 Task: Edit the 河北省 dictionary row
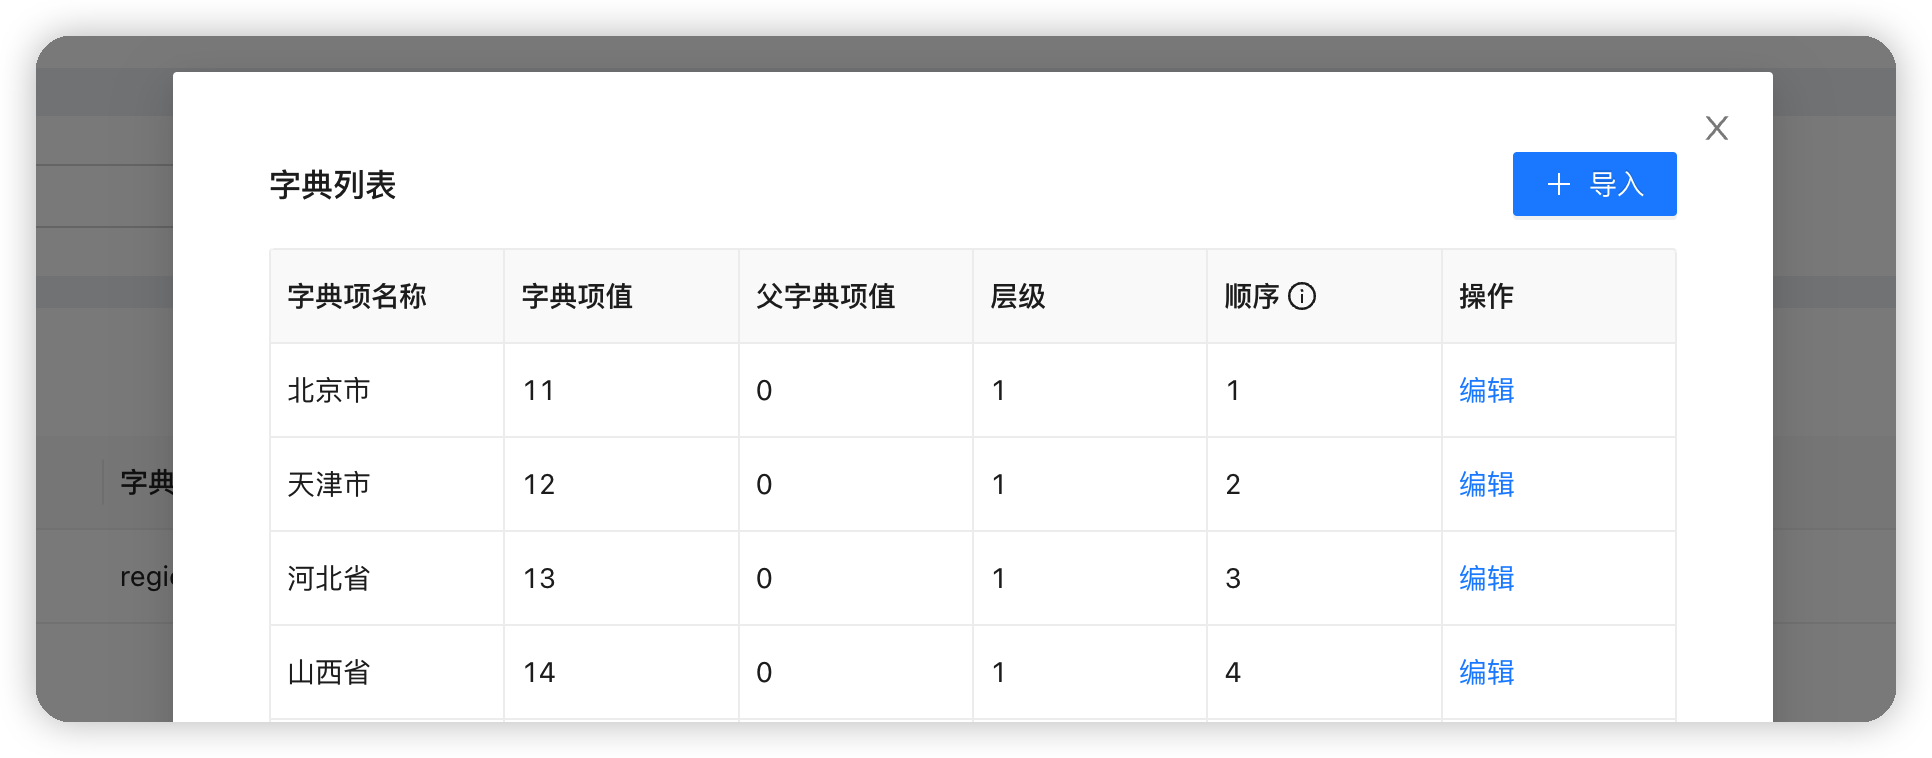1486,578
